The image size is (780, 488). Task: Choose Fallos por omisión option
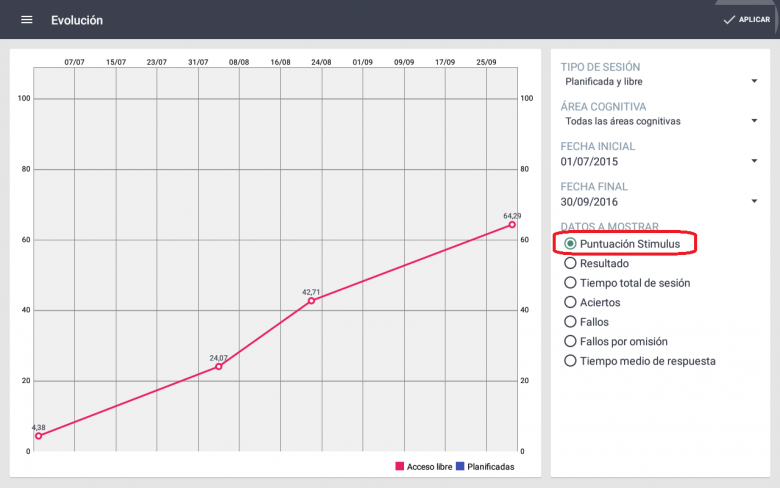pos(570,341)
